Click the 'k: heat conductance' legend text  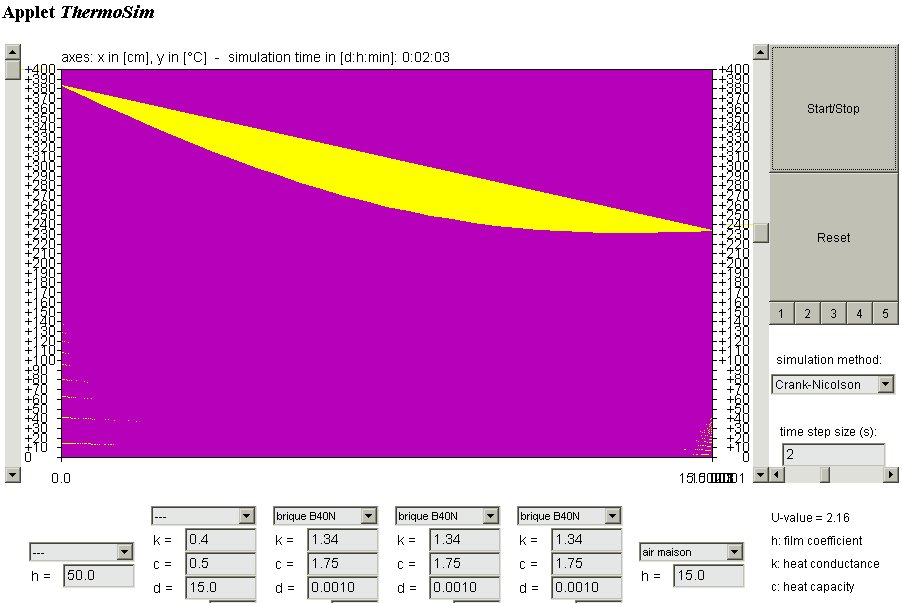(825, 564)
